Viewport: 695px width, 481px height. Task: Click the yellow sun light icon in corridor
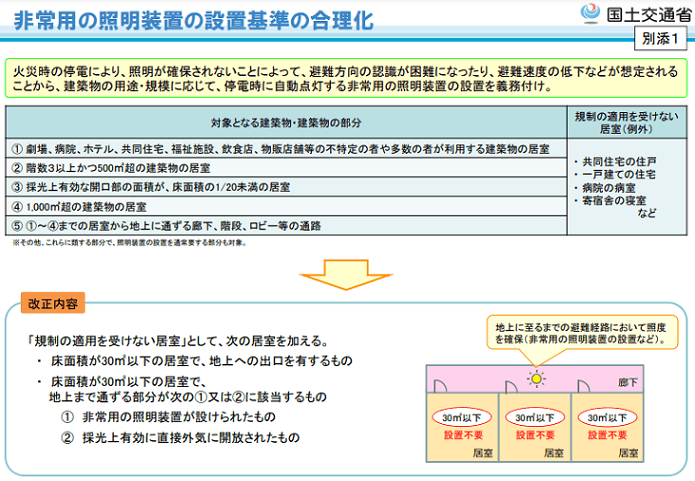[x=536, y=378]
